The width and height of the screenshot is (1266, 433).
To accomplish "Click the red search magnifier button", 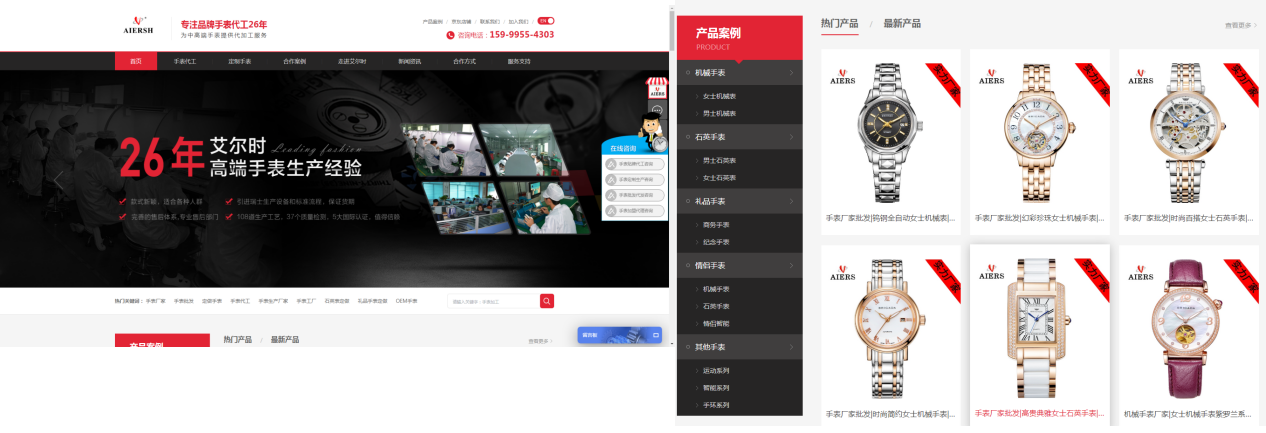I will 547,301.
